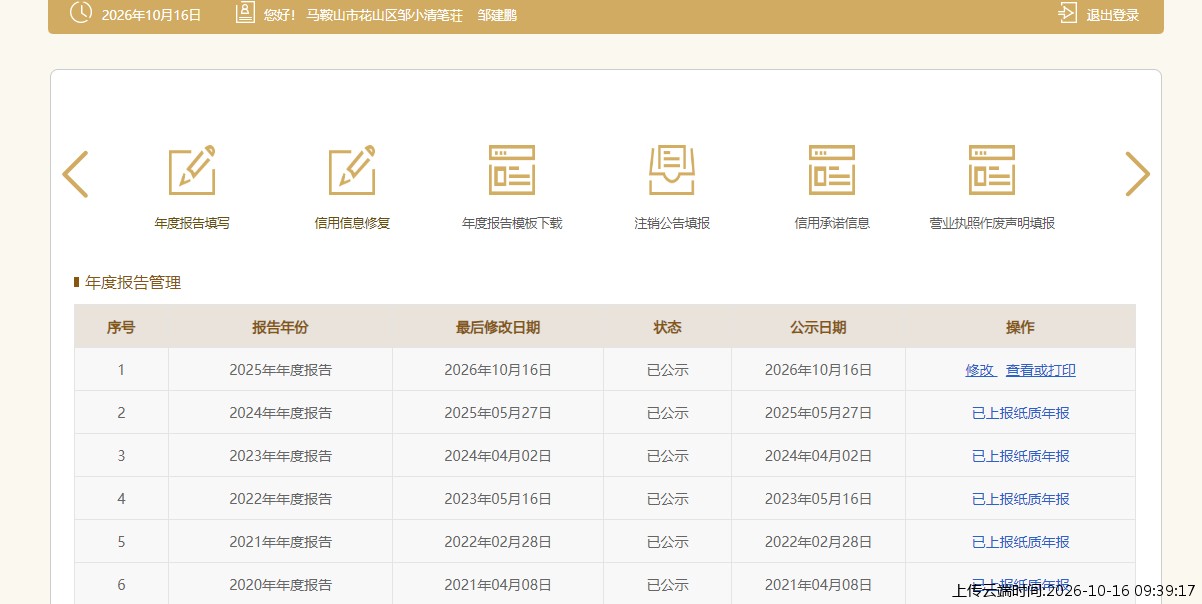
Task: Click the 2023年年度报告 cell
Action: coord(280,456)
